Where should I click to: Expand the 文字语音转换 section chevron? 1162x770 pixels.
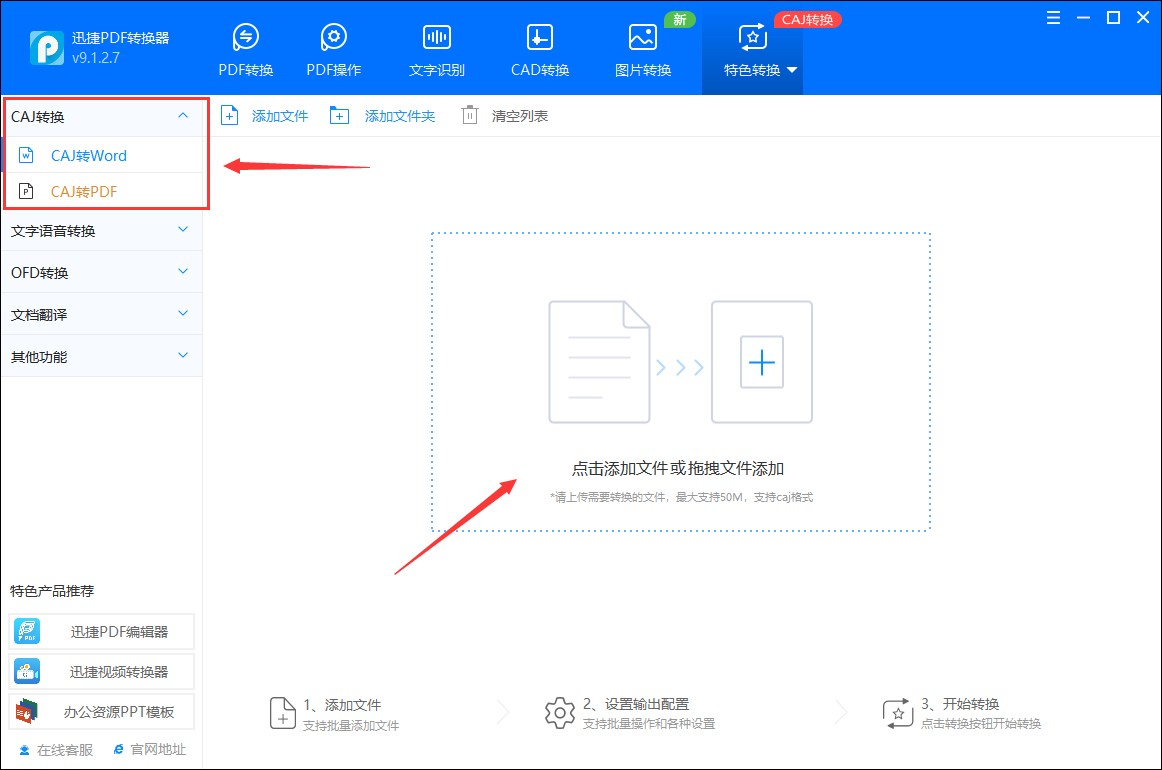coord(183,230)
